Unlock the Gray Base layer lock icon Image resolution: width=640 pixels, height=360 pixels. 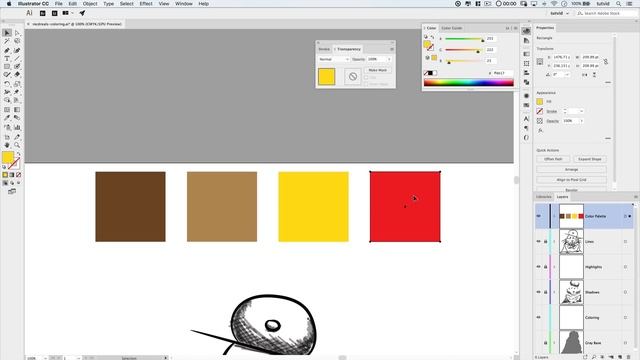coord(545,342)
